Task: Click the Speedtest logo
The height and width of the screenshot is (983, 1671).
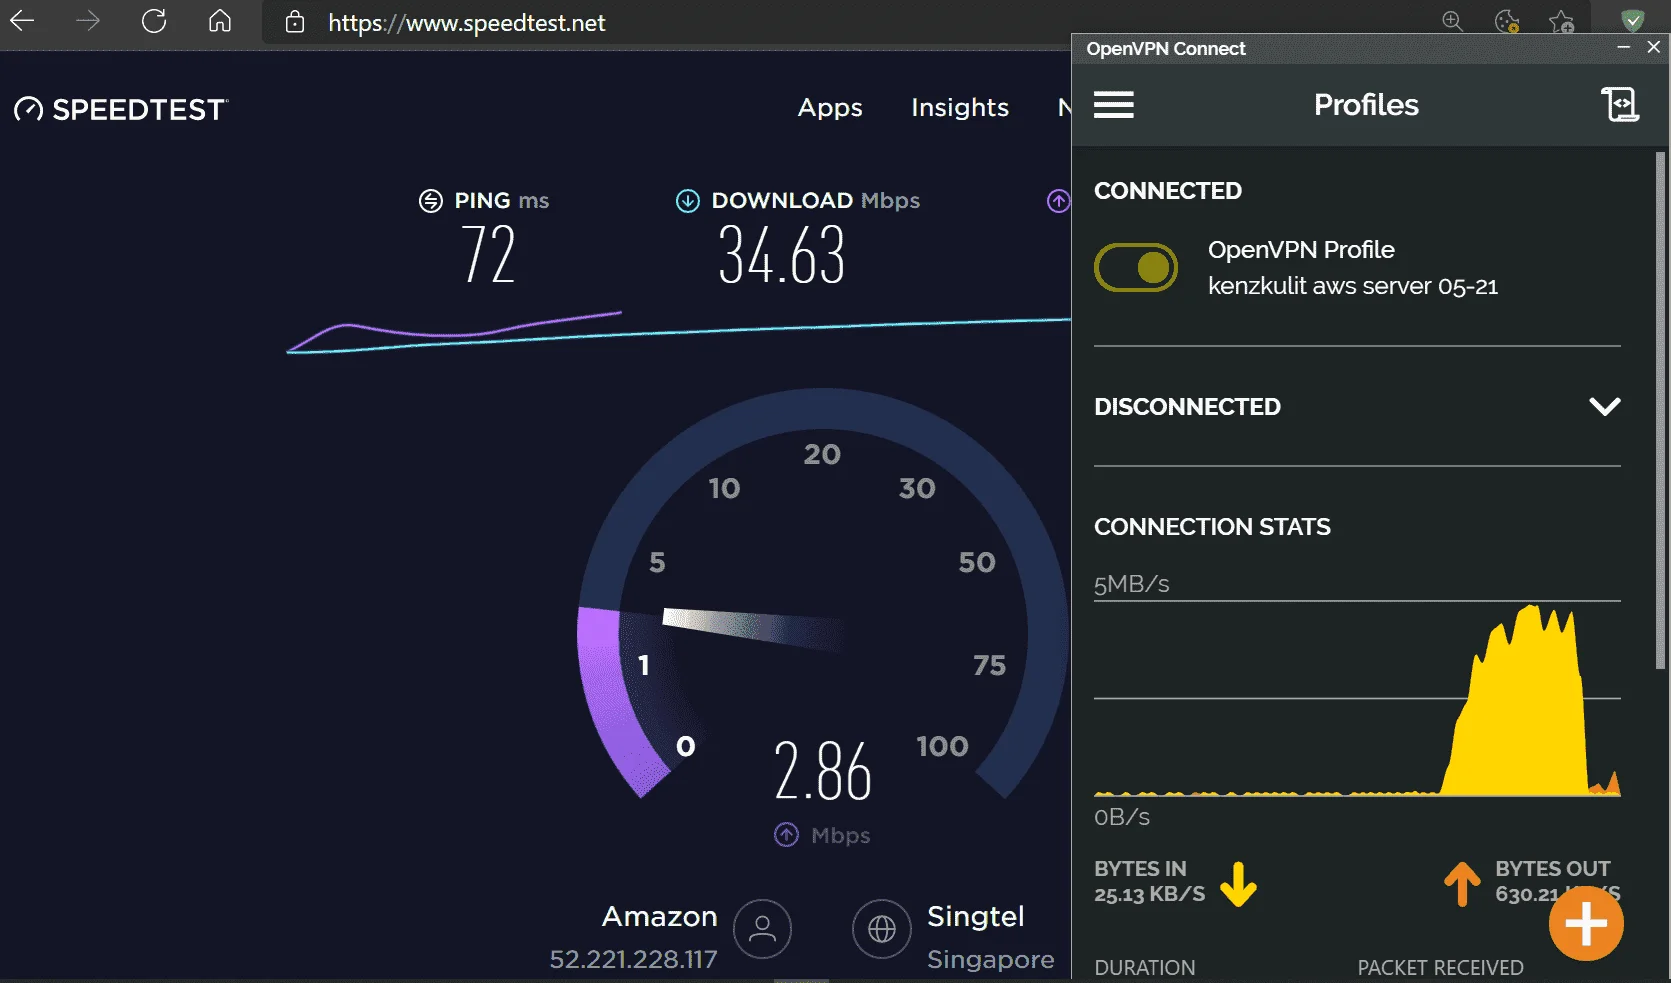Action: click(121, 109)
